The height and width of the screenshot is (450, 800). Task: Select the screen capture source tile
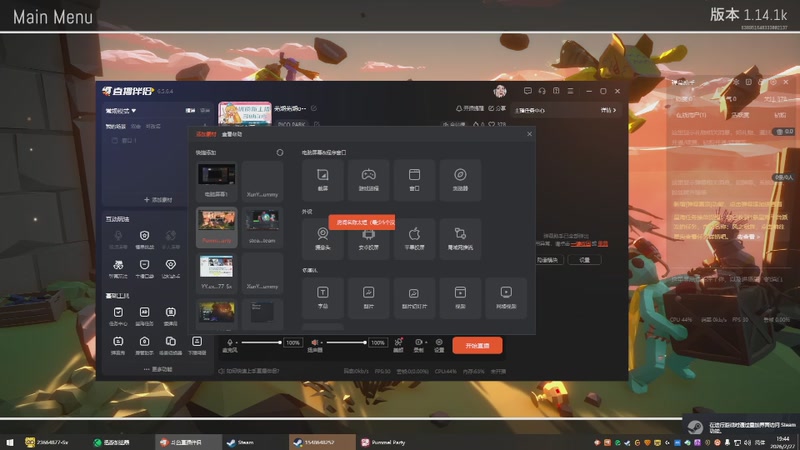(x=322, y=180)
